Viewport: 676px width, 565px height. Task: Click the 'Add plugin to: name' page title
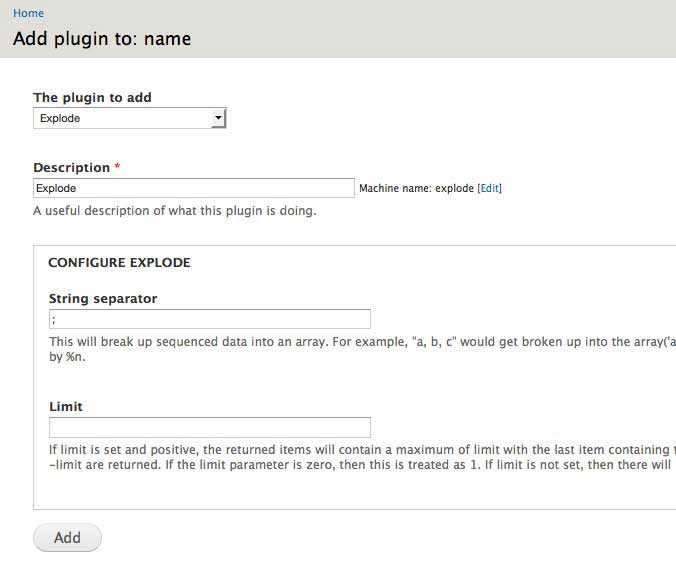click(x=101, y=39)
